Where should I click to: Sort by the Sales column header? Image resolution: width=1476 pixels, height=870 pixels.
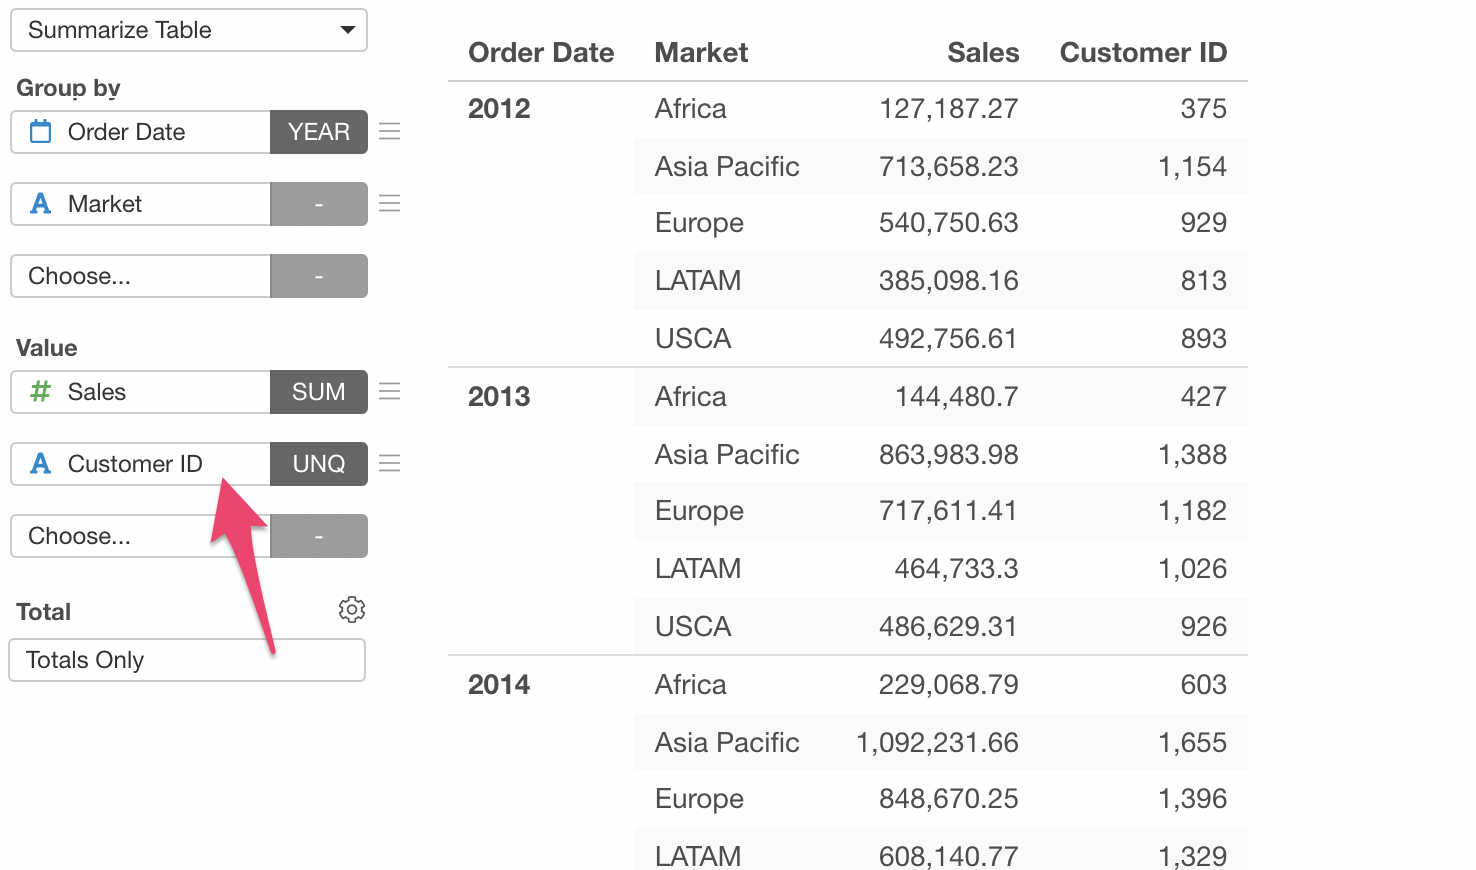[x=982, y=53]
